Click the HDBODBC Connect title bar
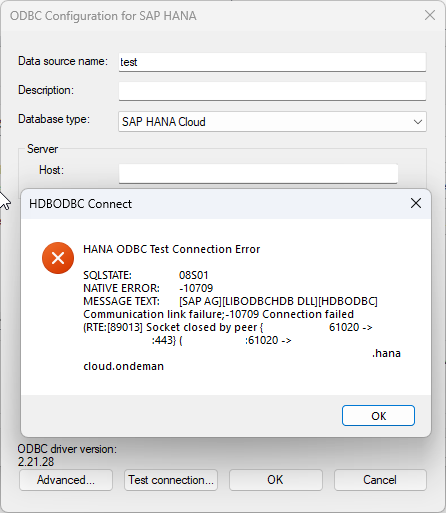The width and height of the screenshot is (446, 513). tap(213, 204)
